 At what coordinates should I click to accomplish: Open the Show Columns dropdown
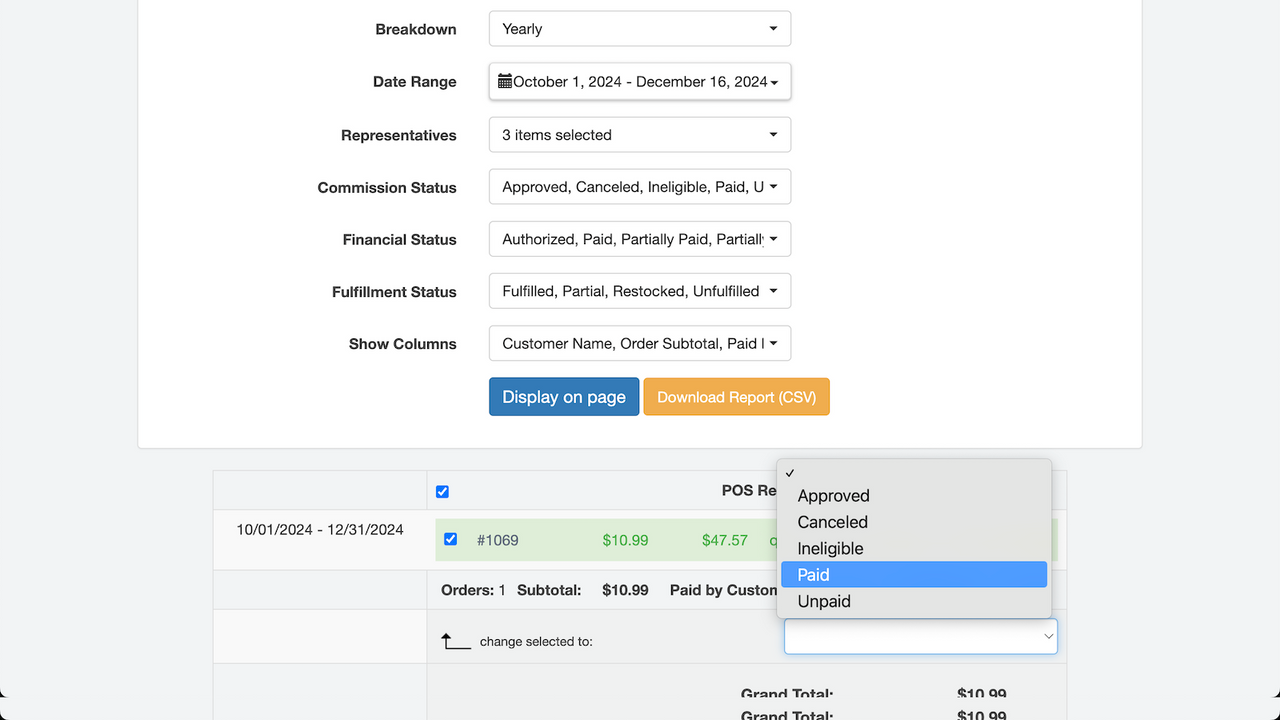tap(640, 343)
